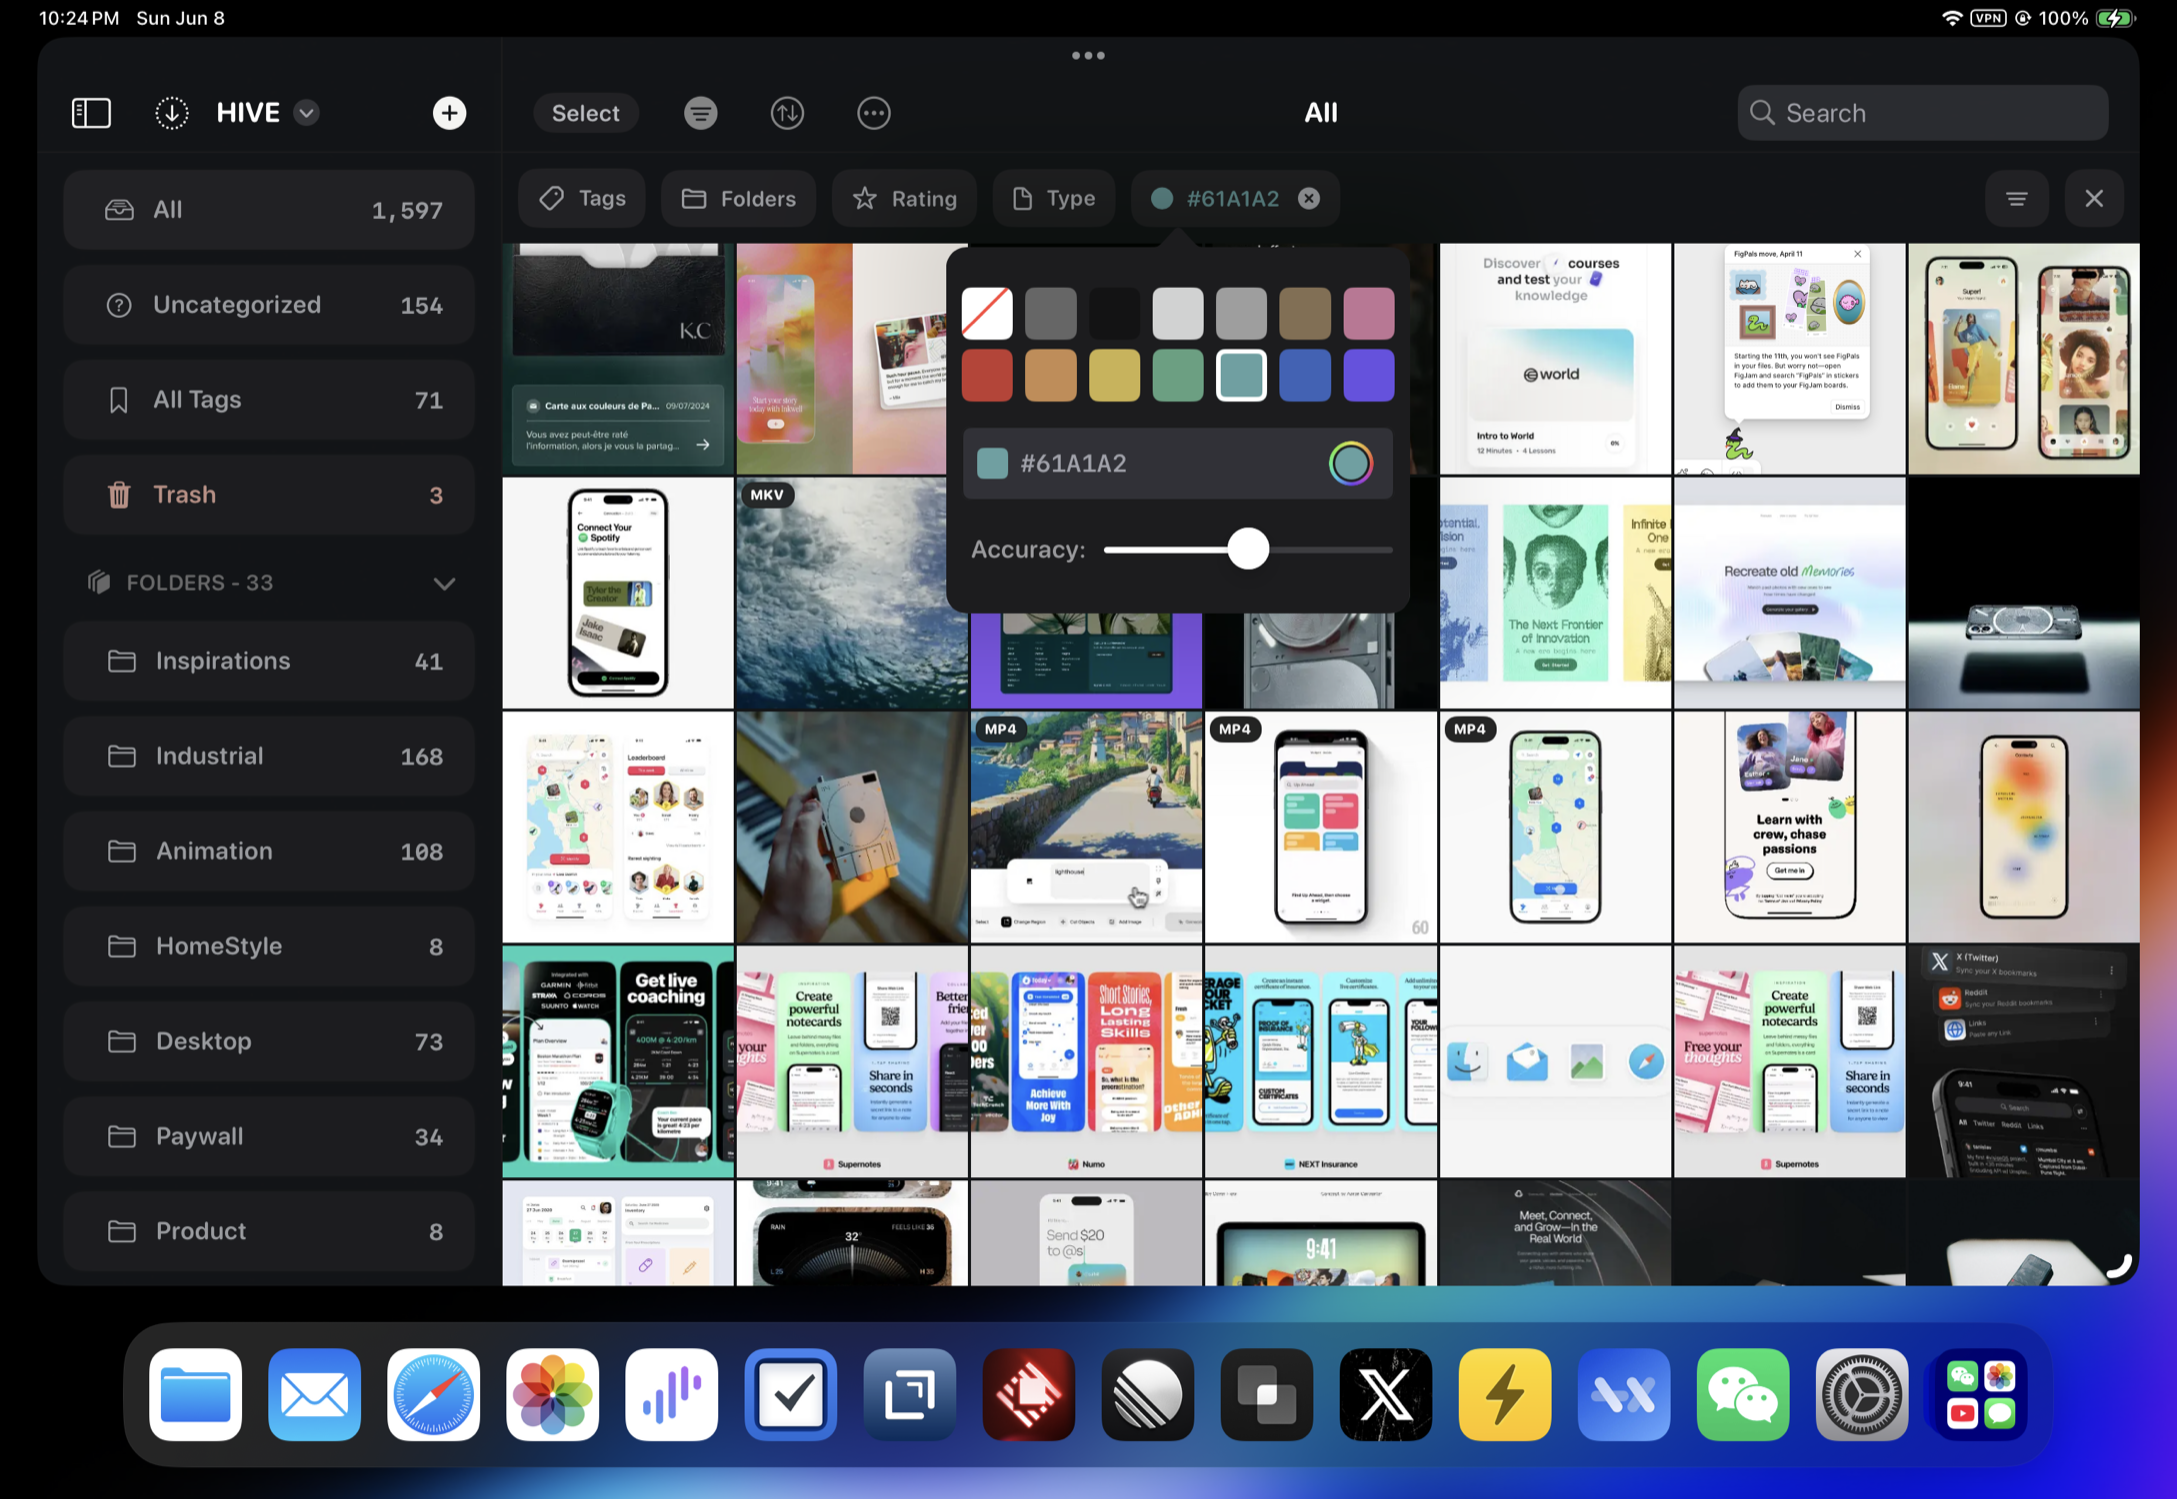Click the Search field
The width and height of the screenshot is (2177, 1499).
pos(1922,113)
